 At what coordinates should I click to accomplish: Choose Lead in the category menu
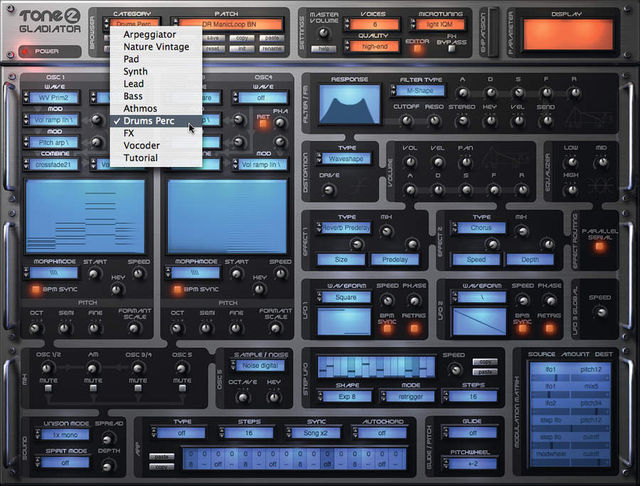[156, 84]
